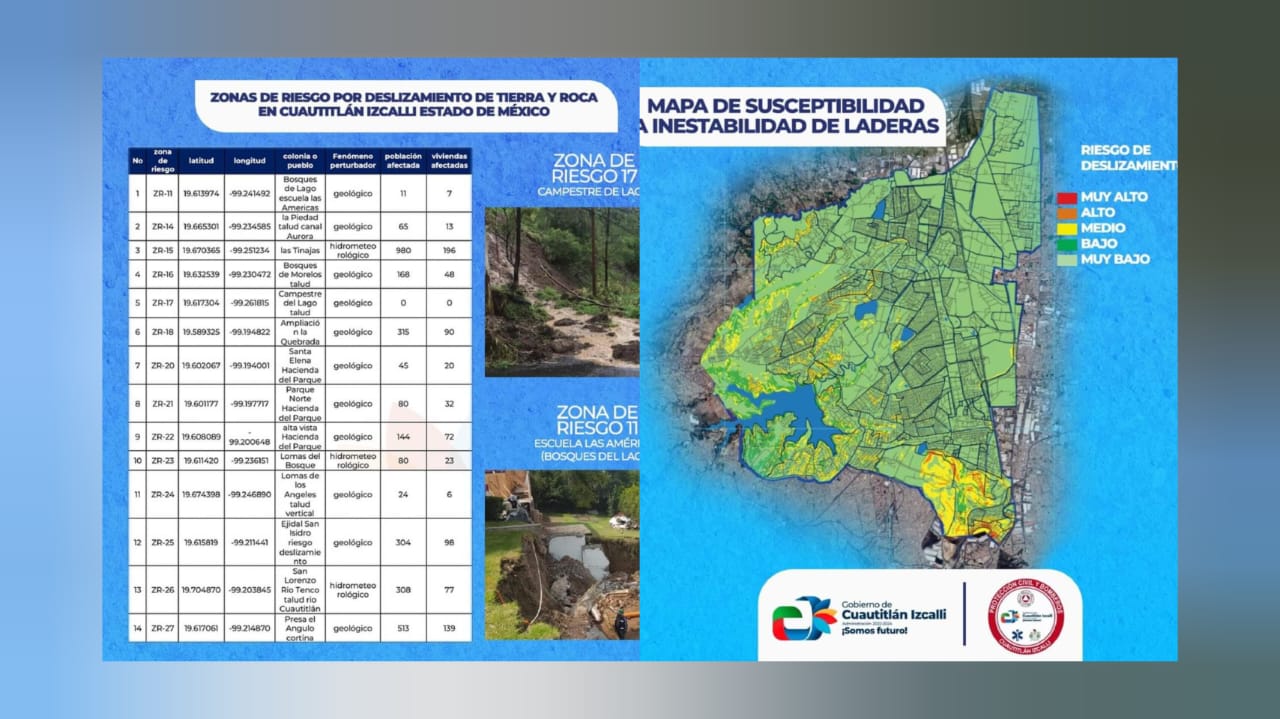Click the 'Presa el Angulo cortina' cell
This screenshot has width=1280, height=719.
click(x=301, y=628)
